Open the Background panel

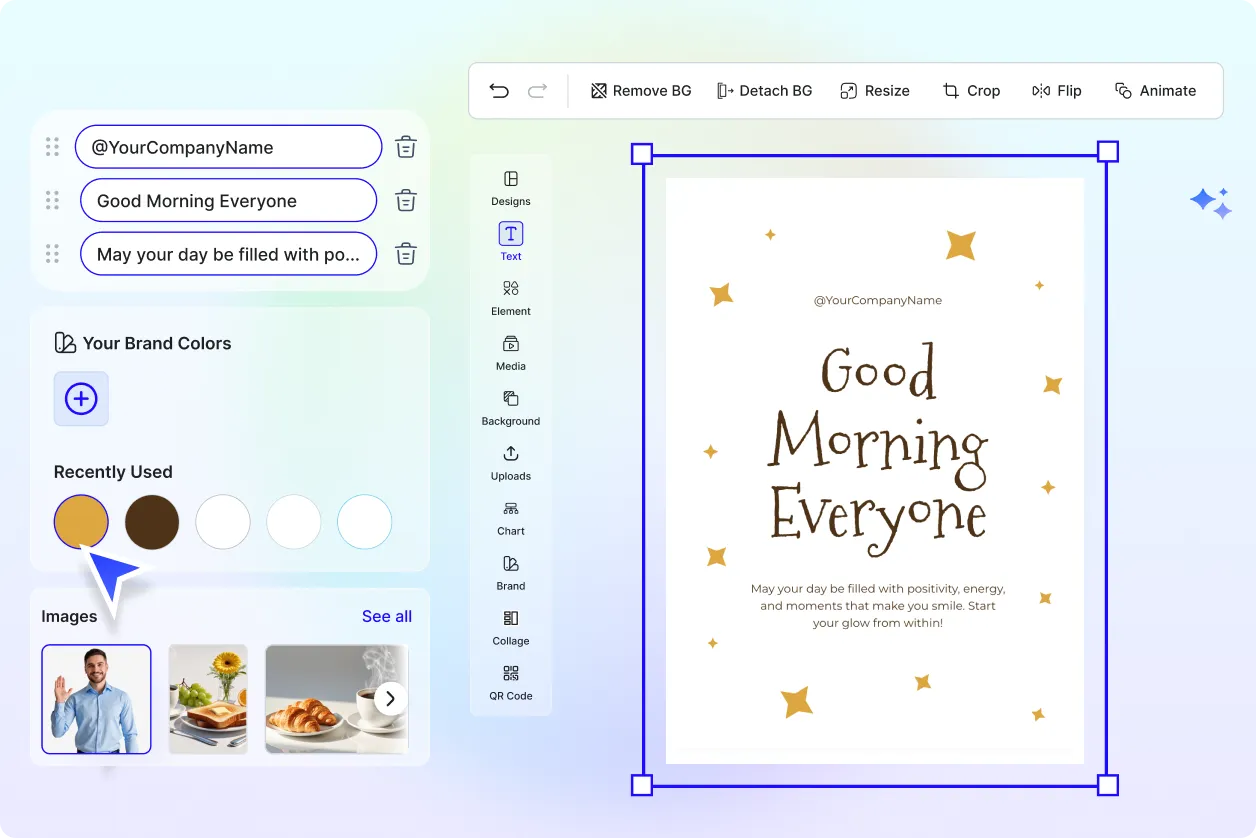[x=510, y=406]
